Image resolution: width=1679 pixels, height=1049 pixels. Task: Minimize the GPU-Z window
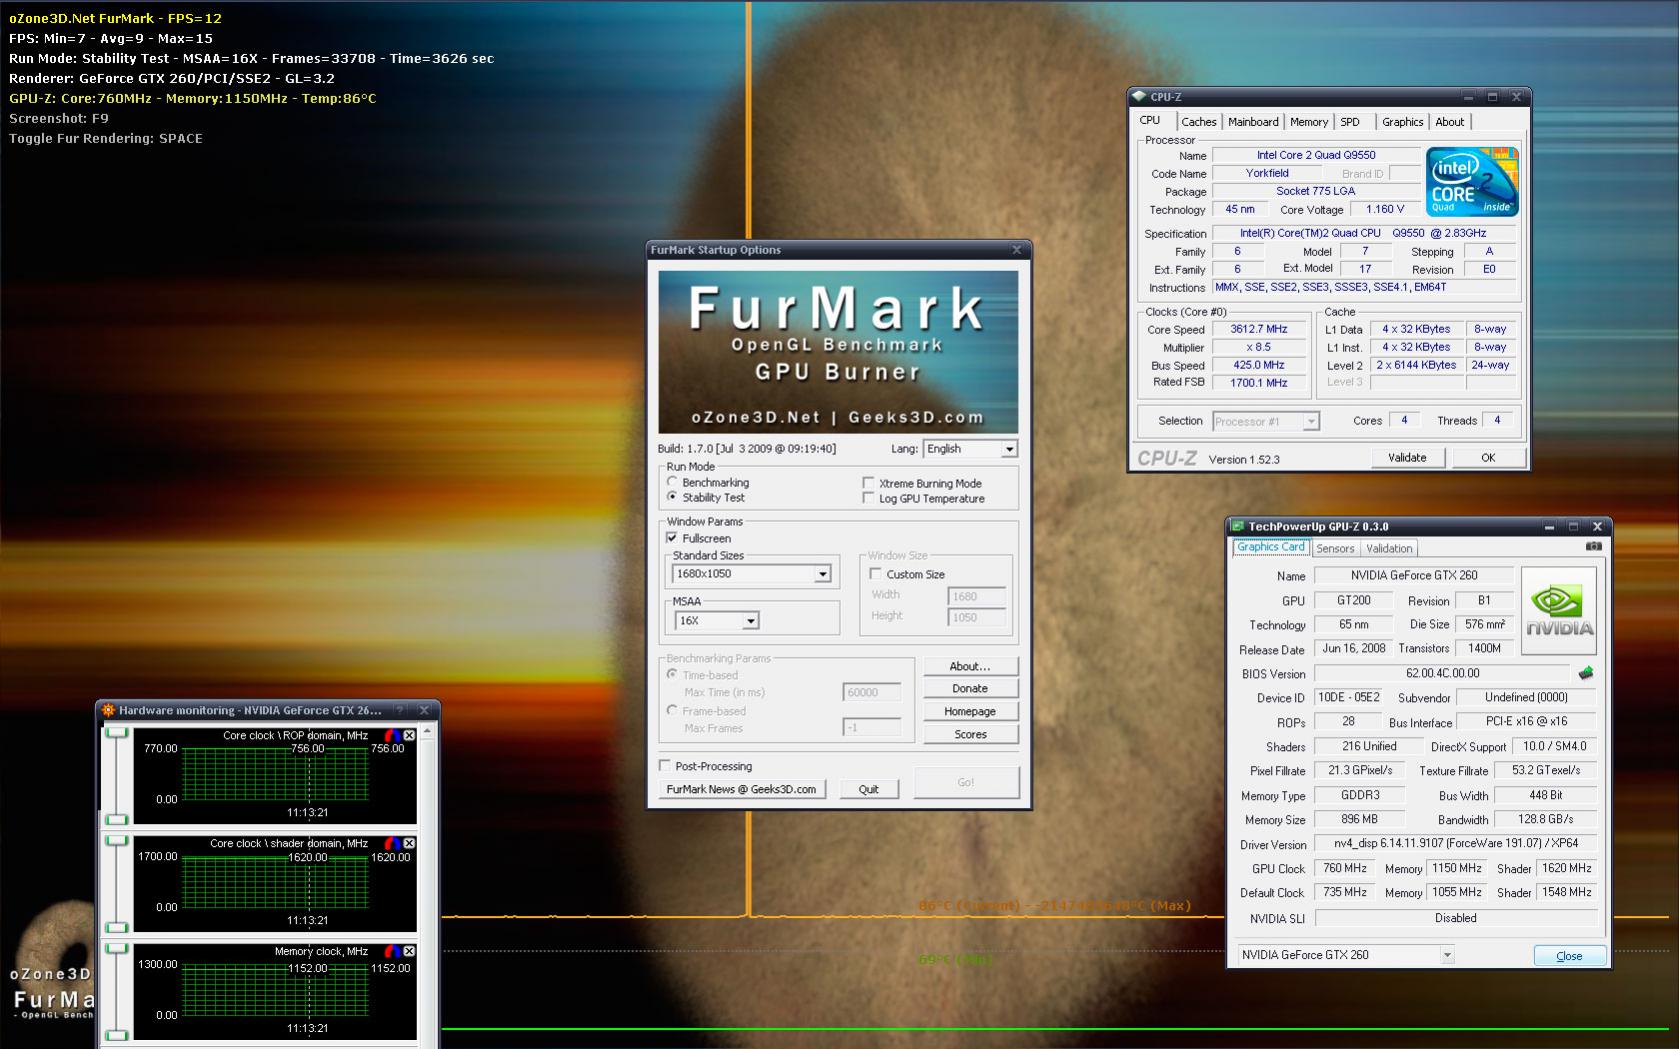pos(1549,526)
